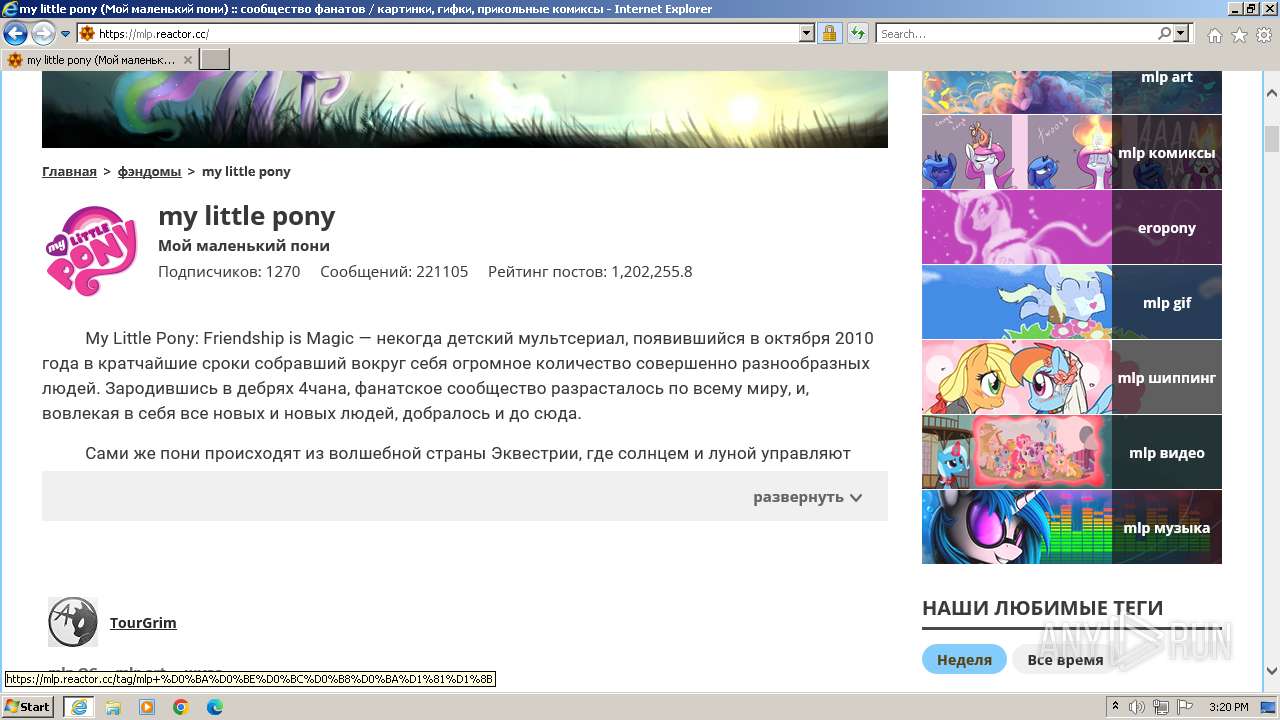
Task: Show hidden tray icons arrow
Action: 1116,707
